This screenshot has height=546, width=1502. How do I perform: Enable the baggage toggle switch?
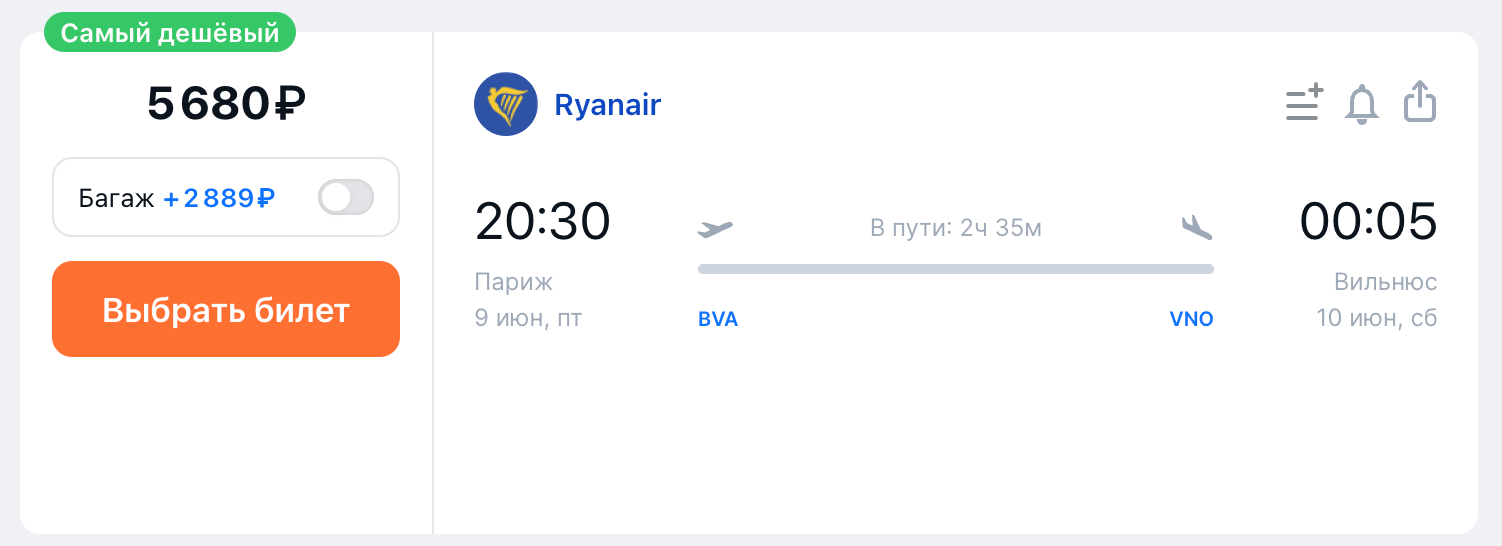click(346, 198)
